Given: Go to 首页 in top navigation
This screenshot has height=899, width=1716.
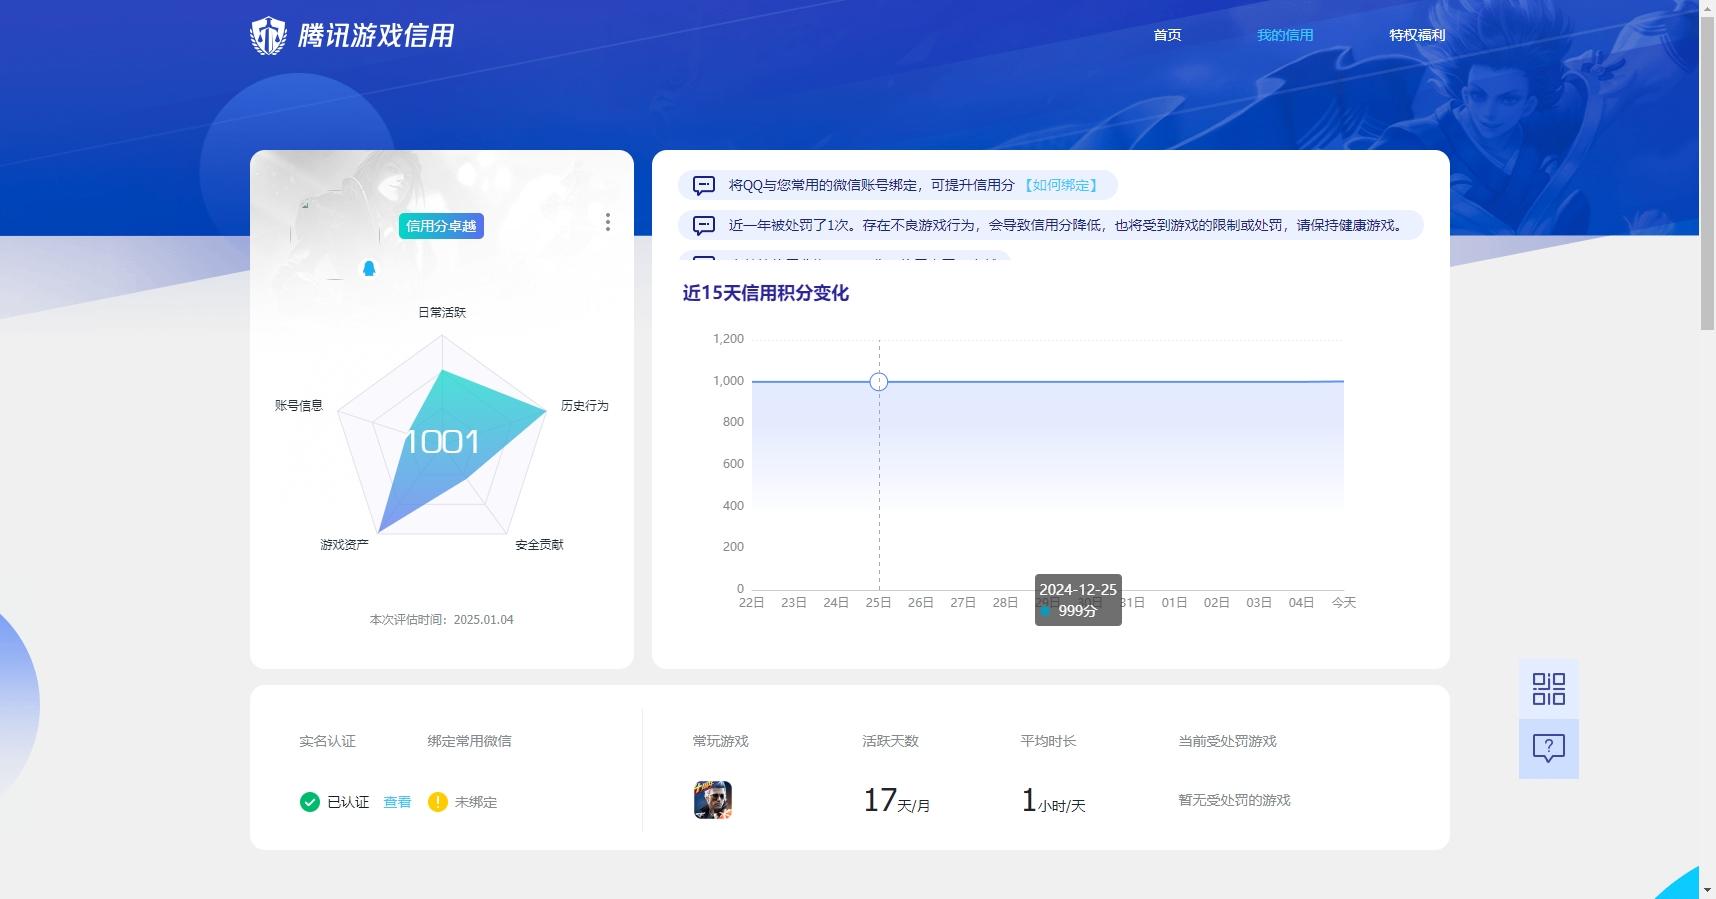Looking at the screenshot, I should [x=1167, y=35].
